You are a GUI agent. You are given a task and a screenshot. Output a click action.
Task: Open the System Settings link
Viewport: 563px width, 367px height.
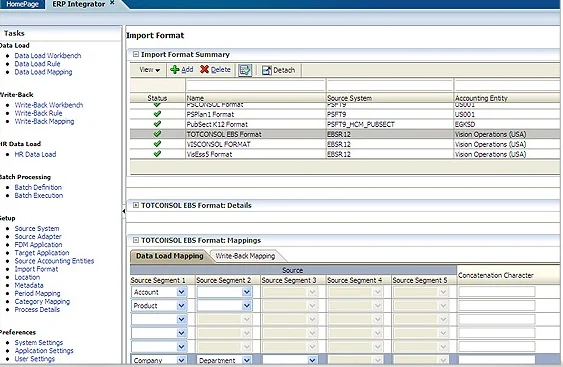[39, 343]
